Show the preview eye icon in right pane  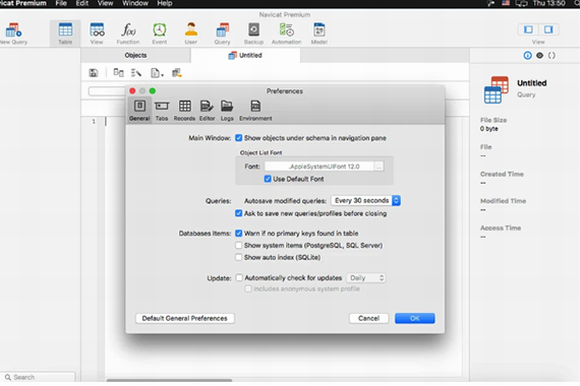tap(540, 55)
